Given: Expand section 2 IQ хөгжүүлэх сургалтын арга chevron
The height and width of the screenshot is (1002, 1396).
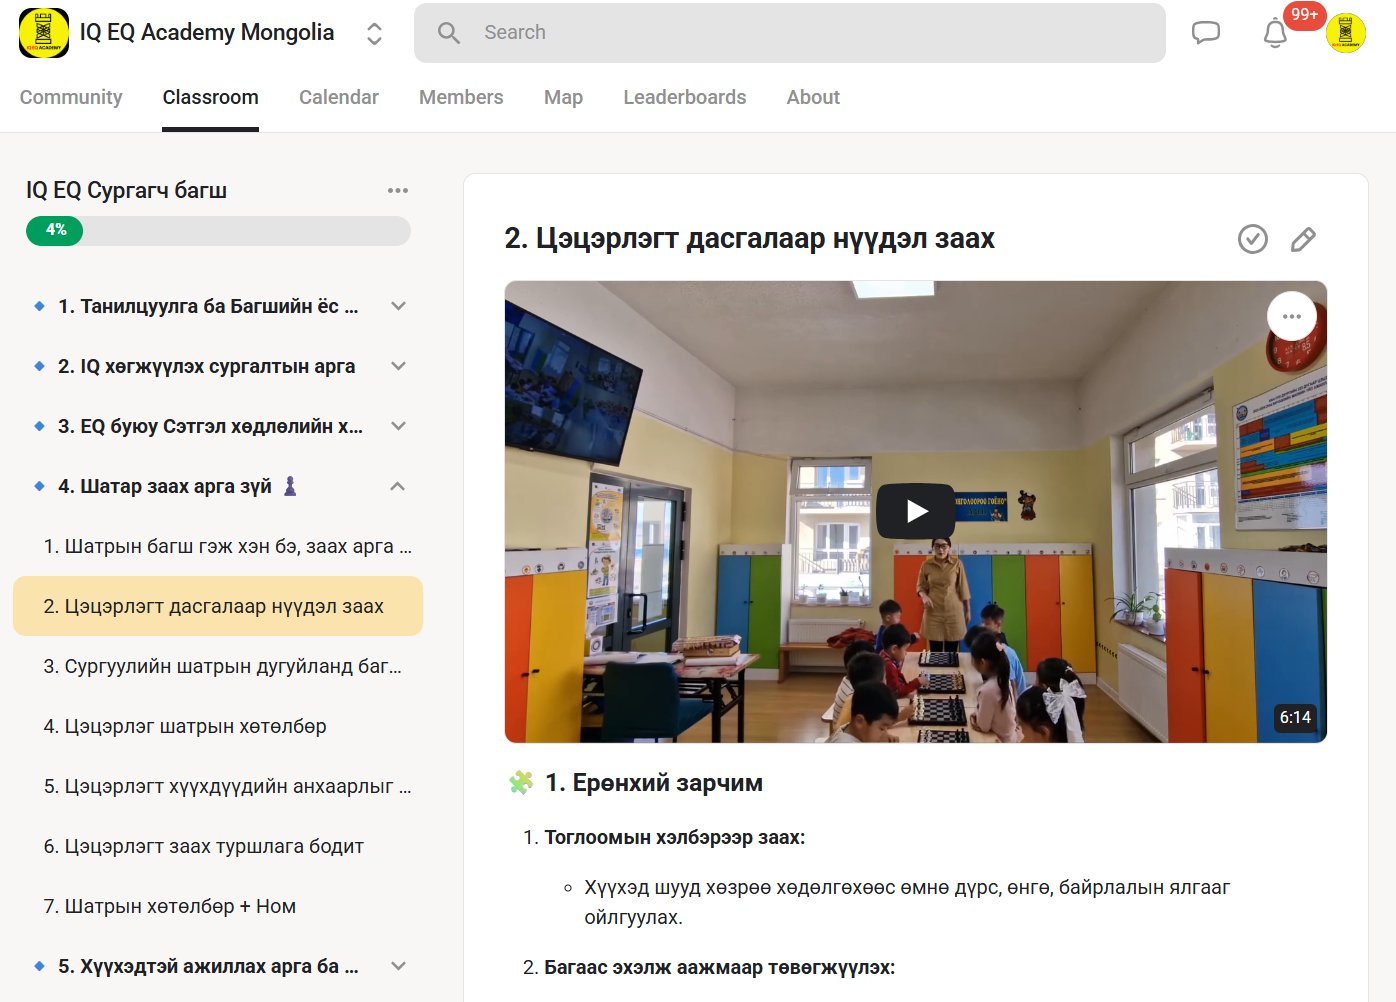Looking at the screenshot, I should [398, 366].
